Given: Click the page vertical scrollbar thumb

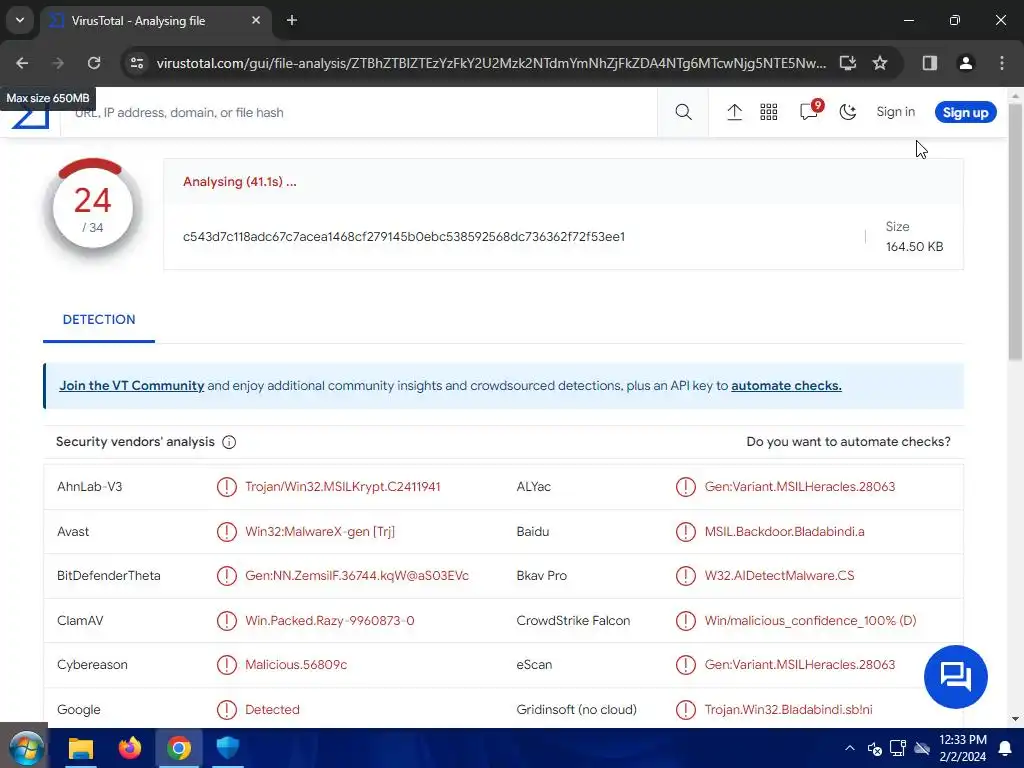Looking at the screenshot, I should (1015, 232).
